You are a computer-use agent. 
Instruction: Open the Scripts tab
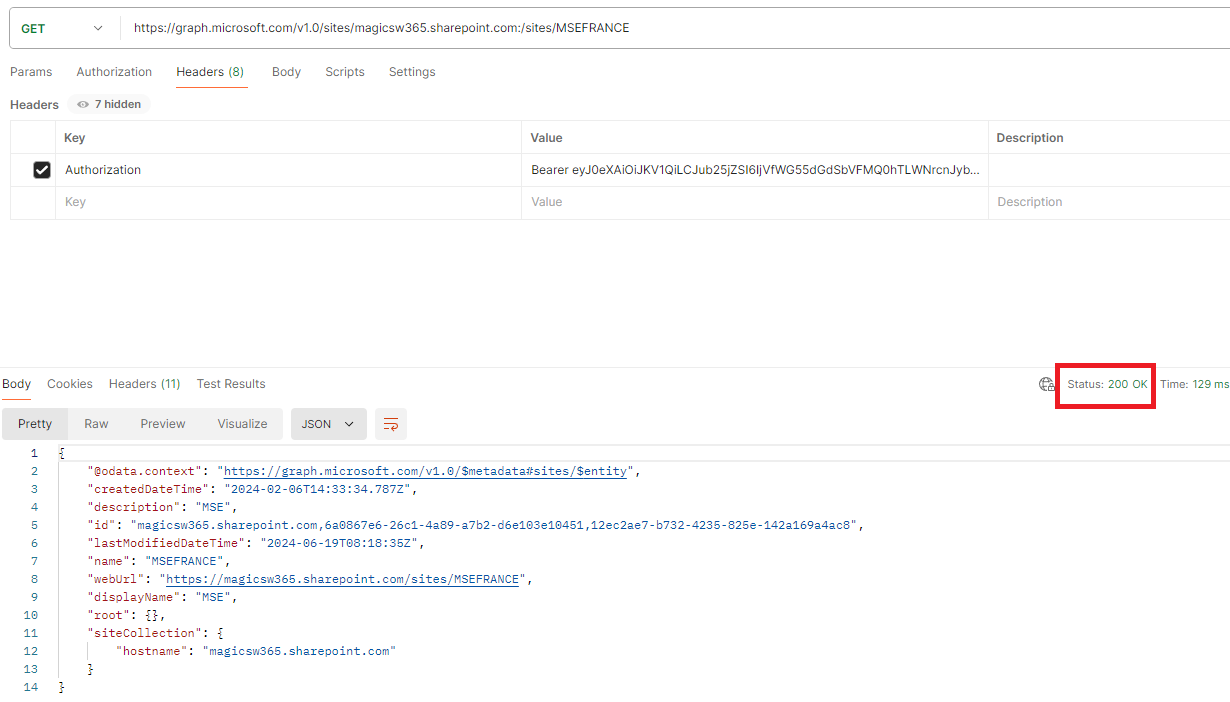tap(344, 71)
